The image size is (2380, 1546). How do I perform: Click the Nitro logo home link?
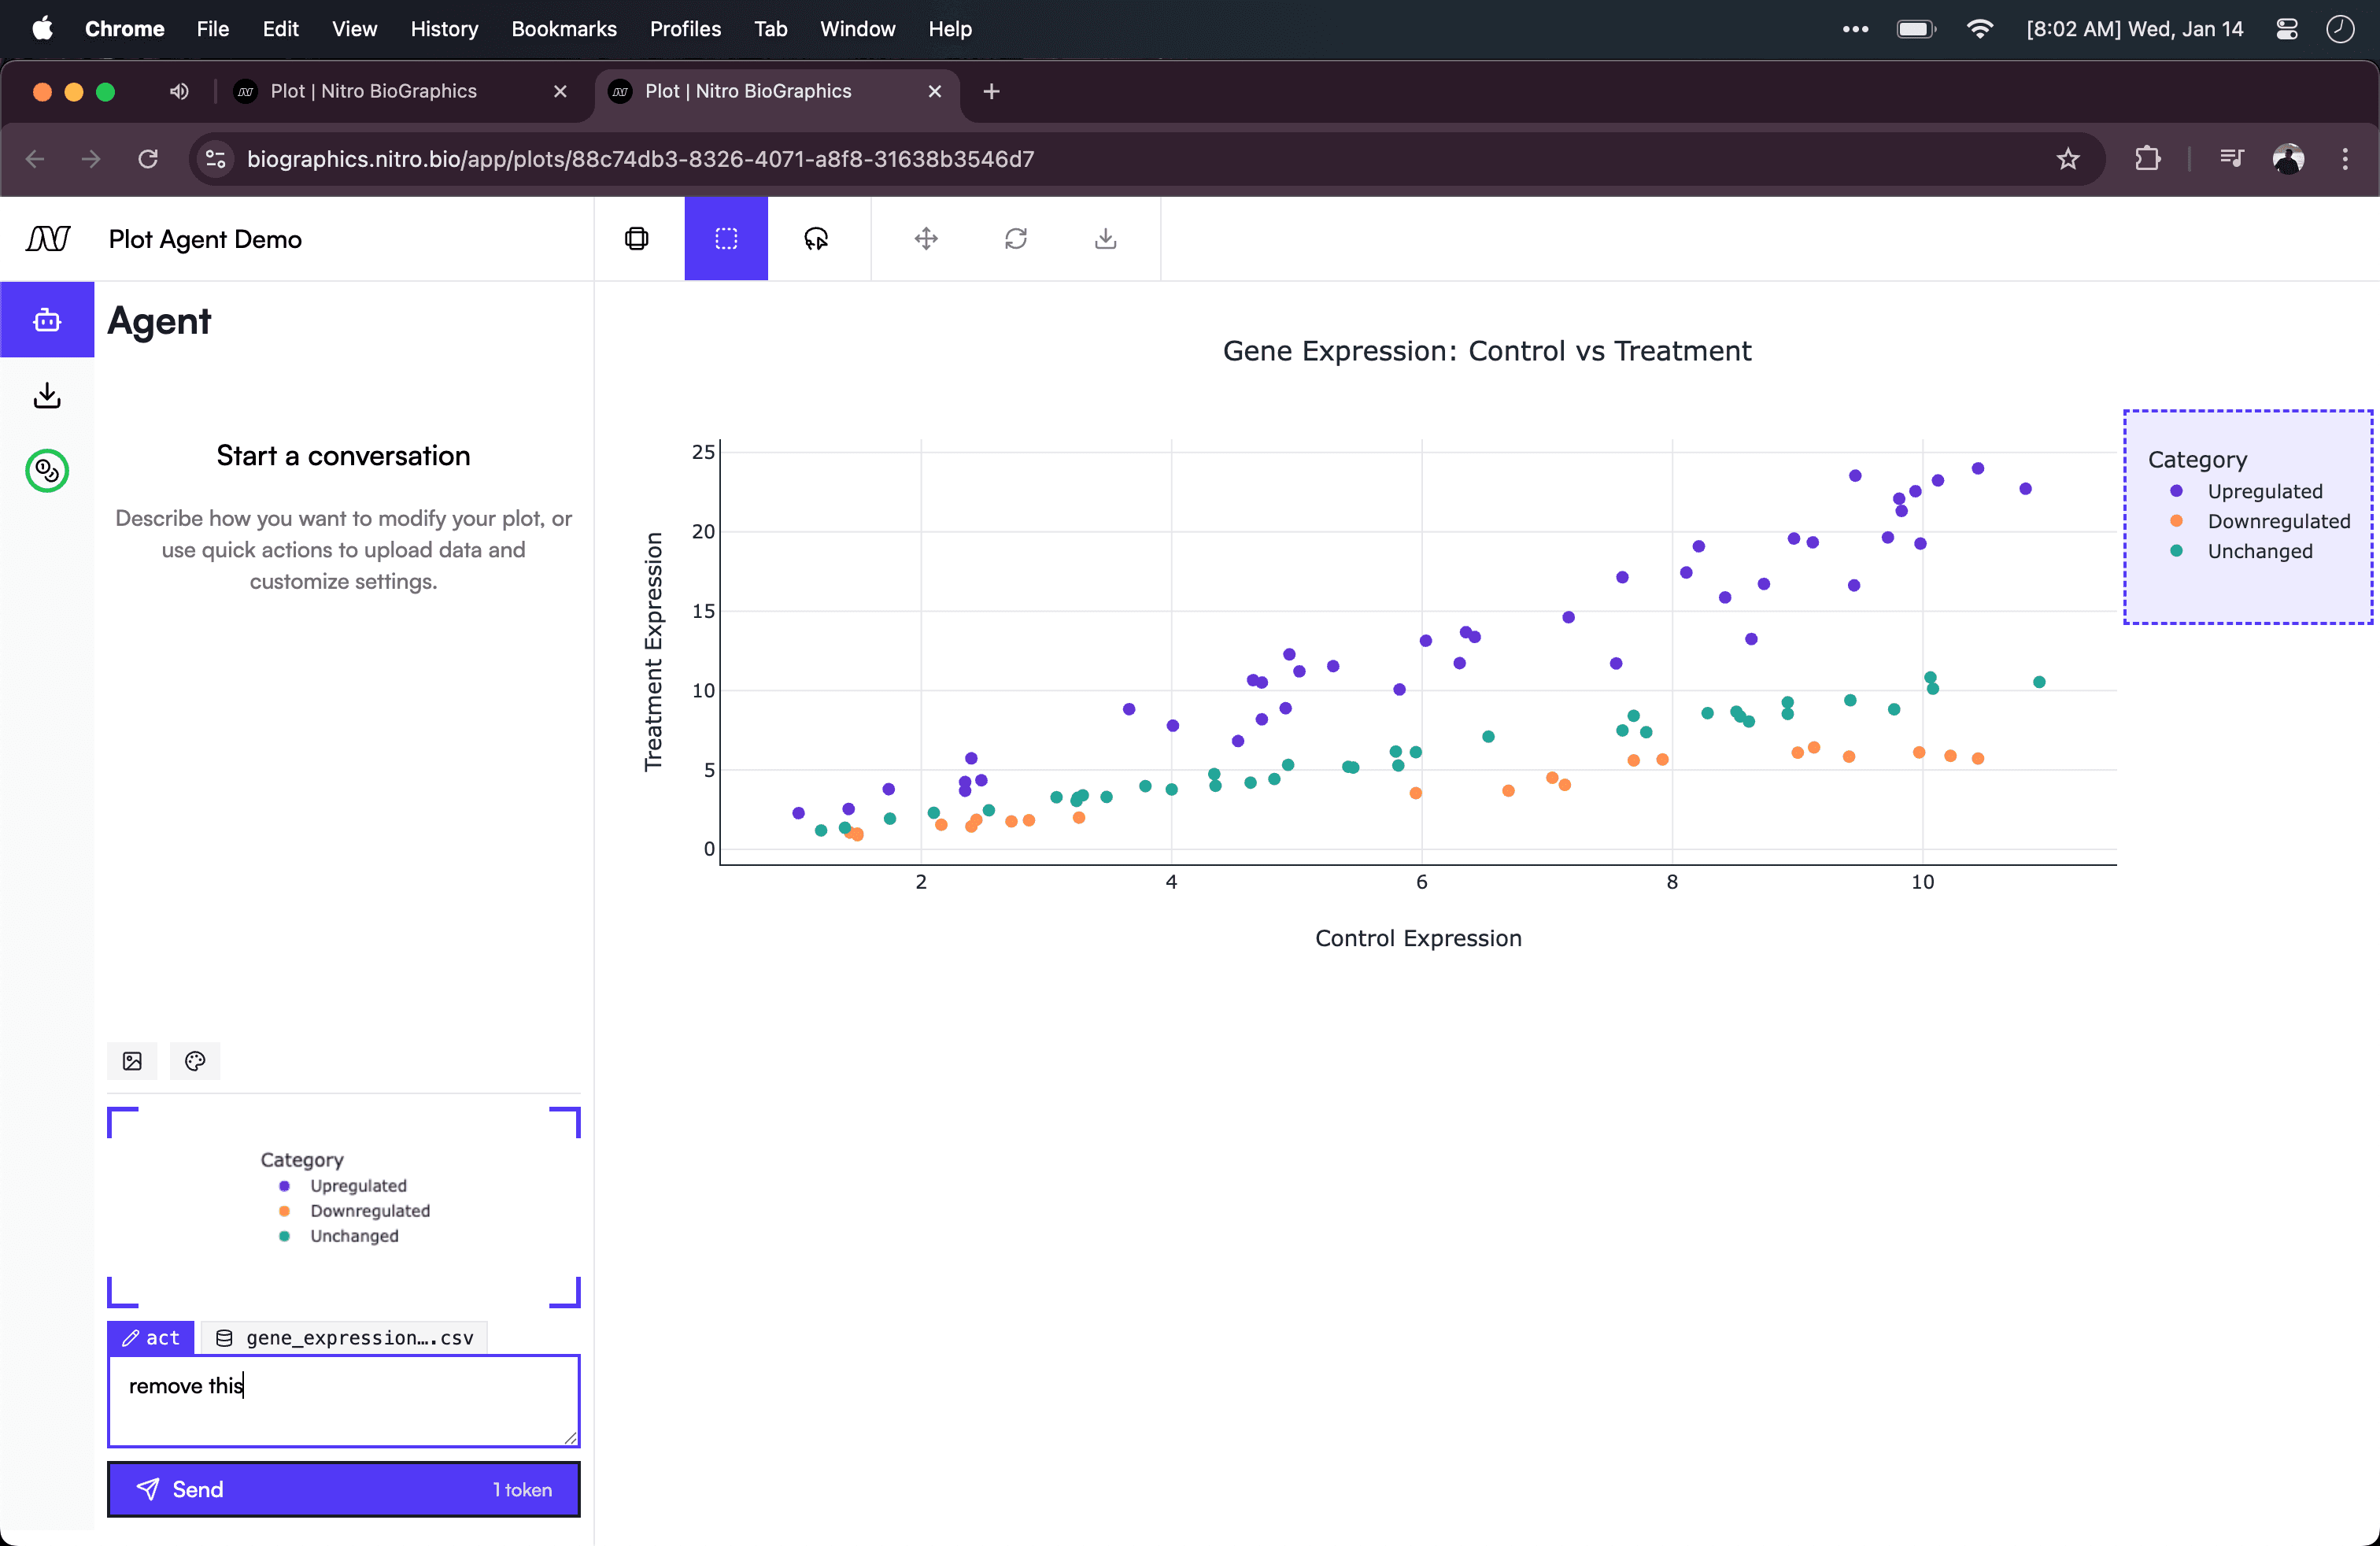tap(48, 239)
